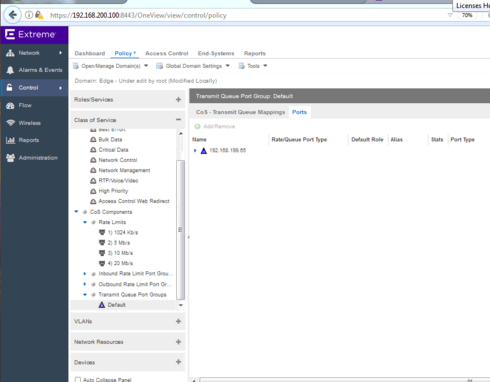This screenshot has height=382, width=490.
Task: Click the insecure connection lock warning icon
Action: pyautogui.click(x=39, y=15)
